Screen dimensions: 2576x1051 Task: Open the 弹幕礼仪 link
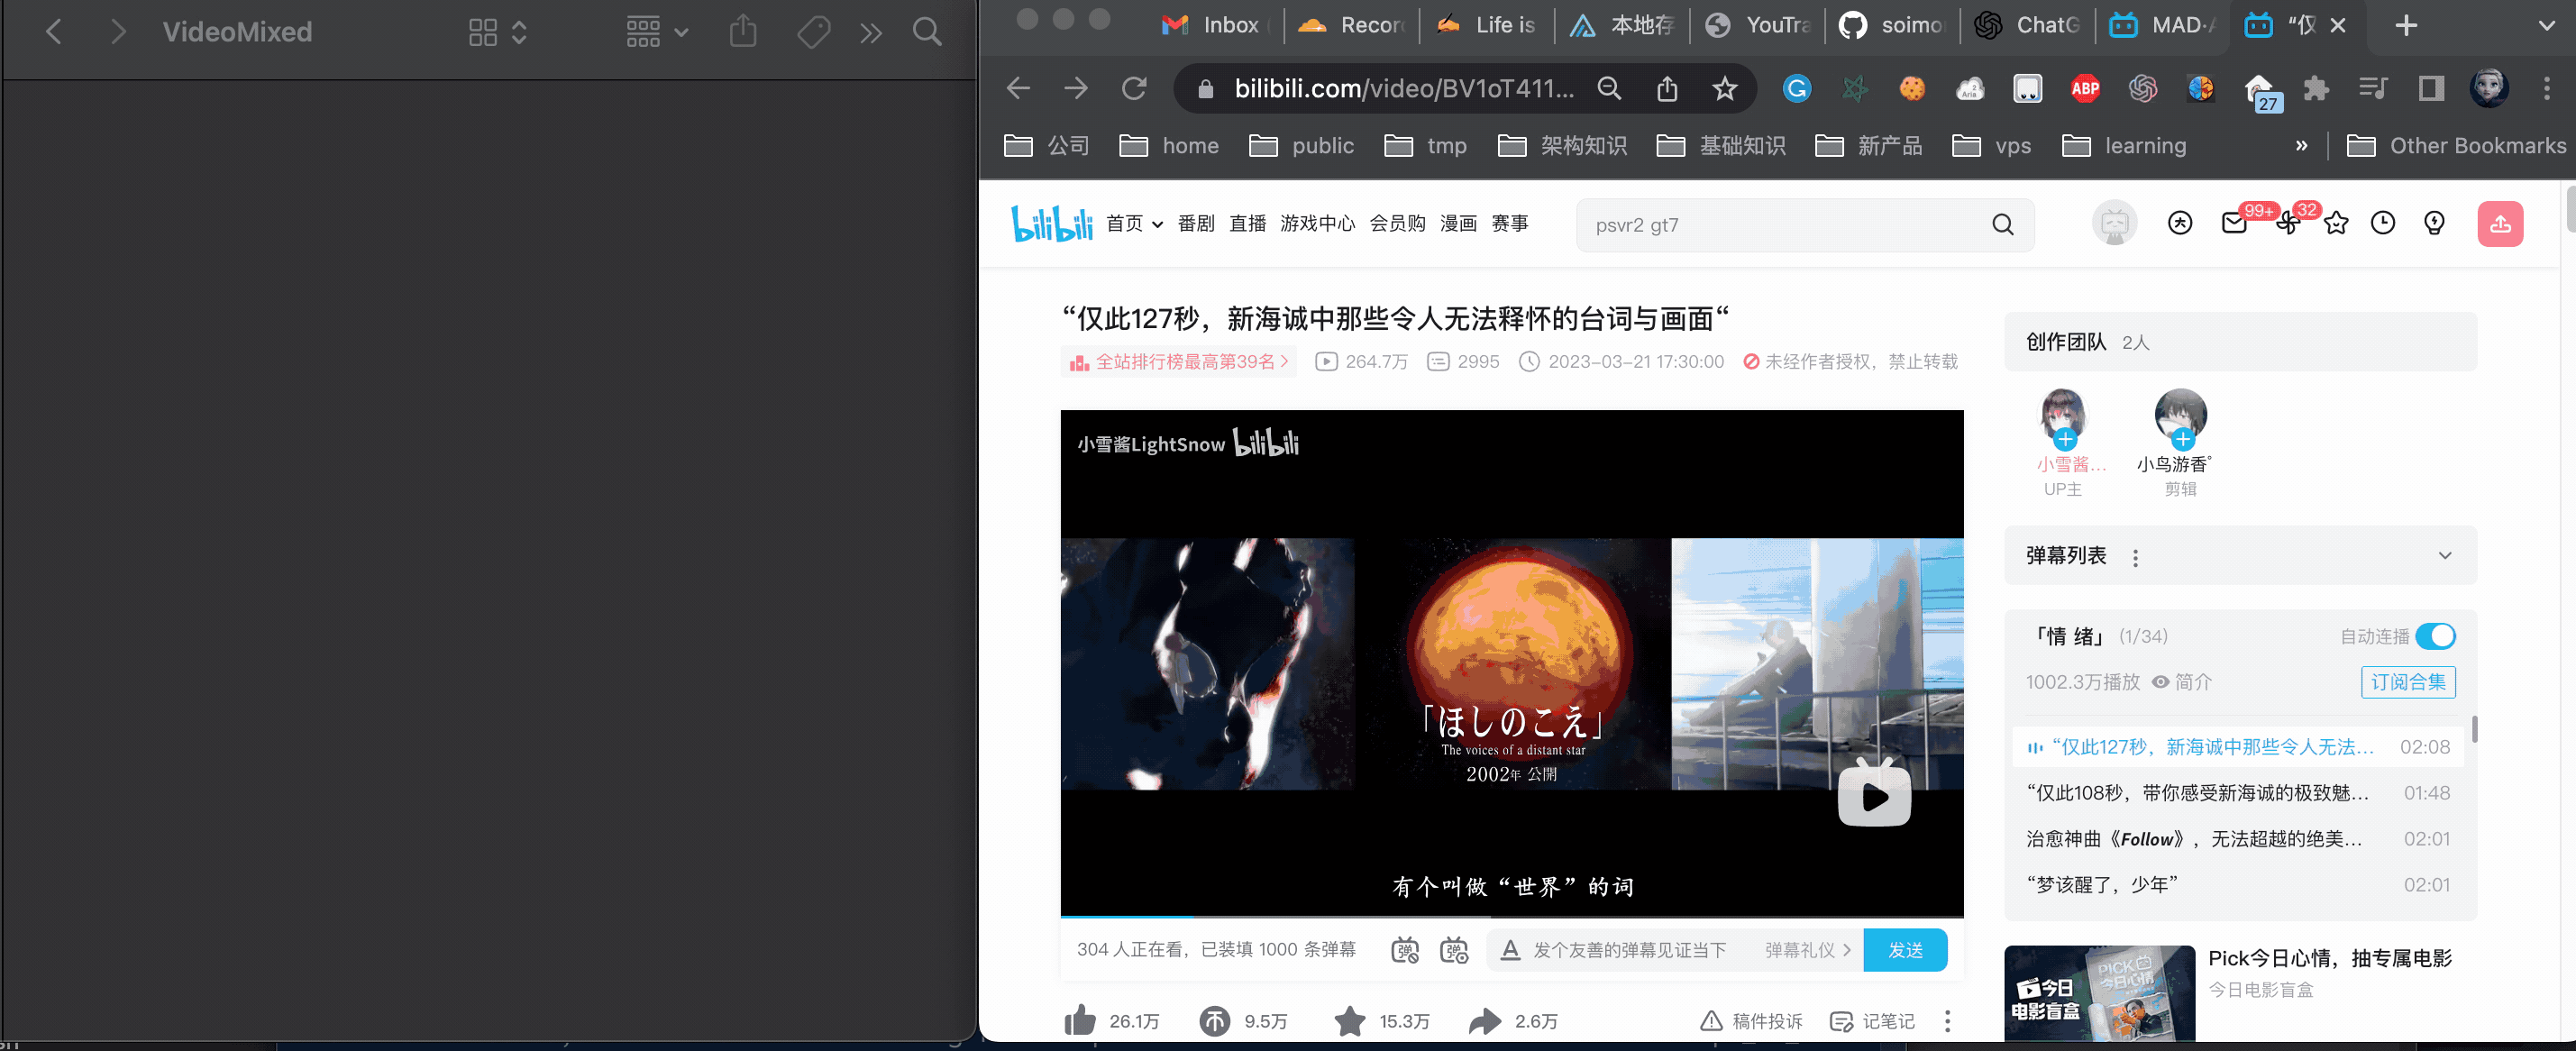(x=1807, y=950)
